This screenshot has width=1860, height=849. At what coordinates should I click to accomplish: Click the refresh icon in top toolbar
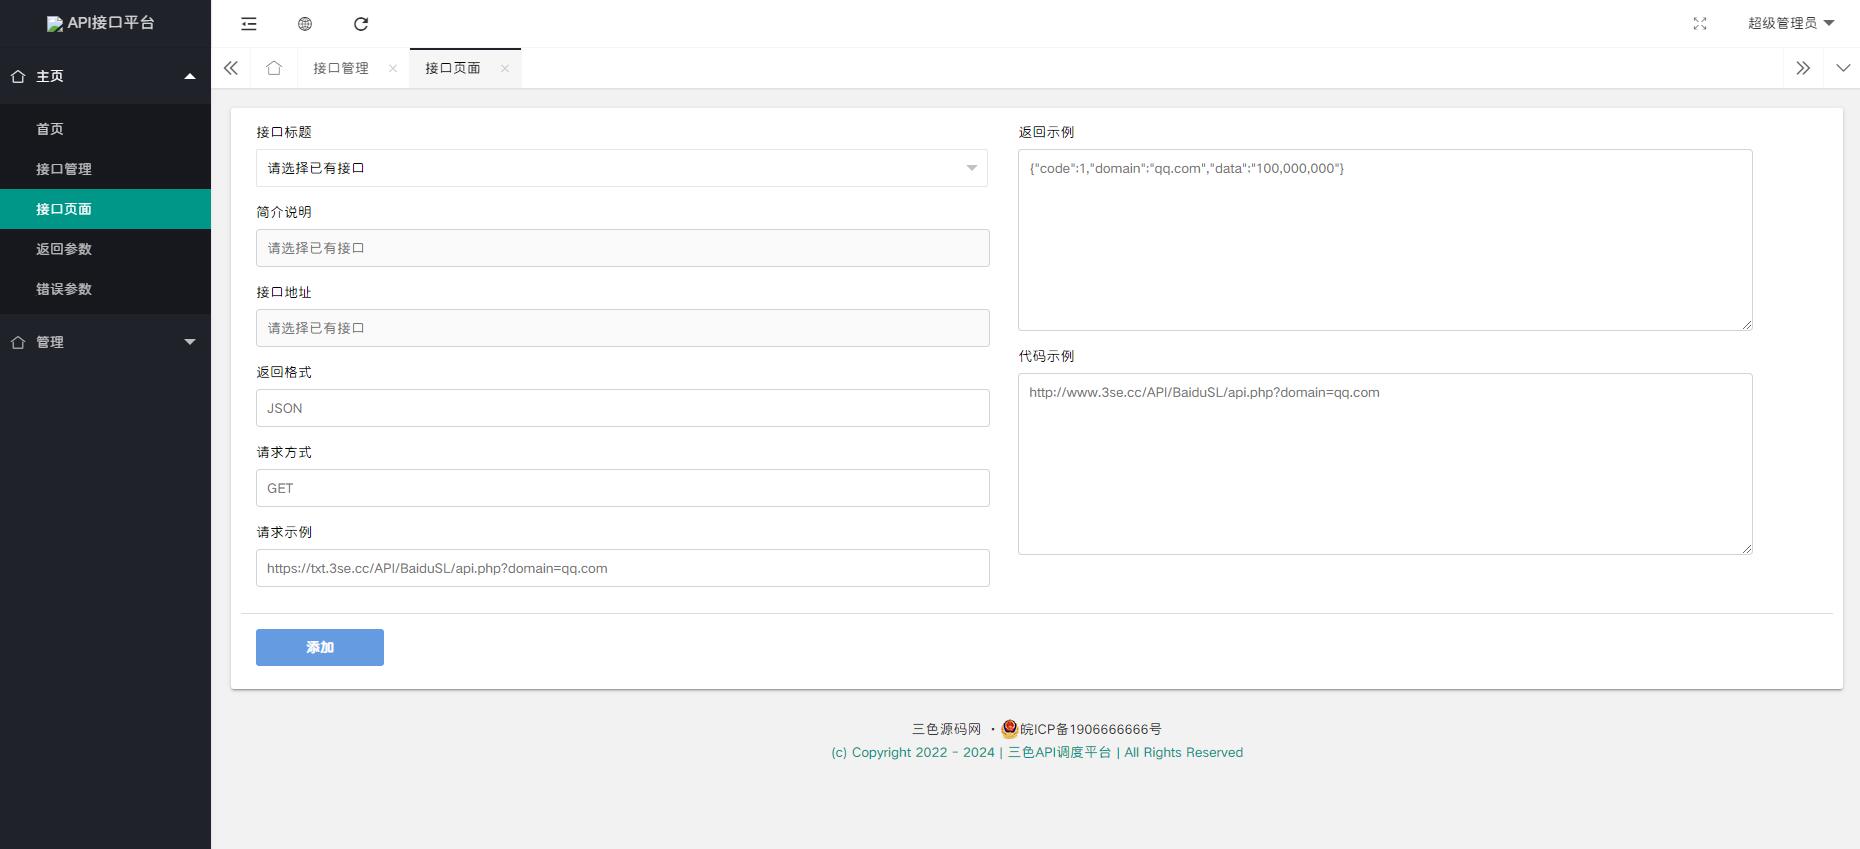[x=361, y=24]
